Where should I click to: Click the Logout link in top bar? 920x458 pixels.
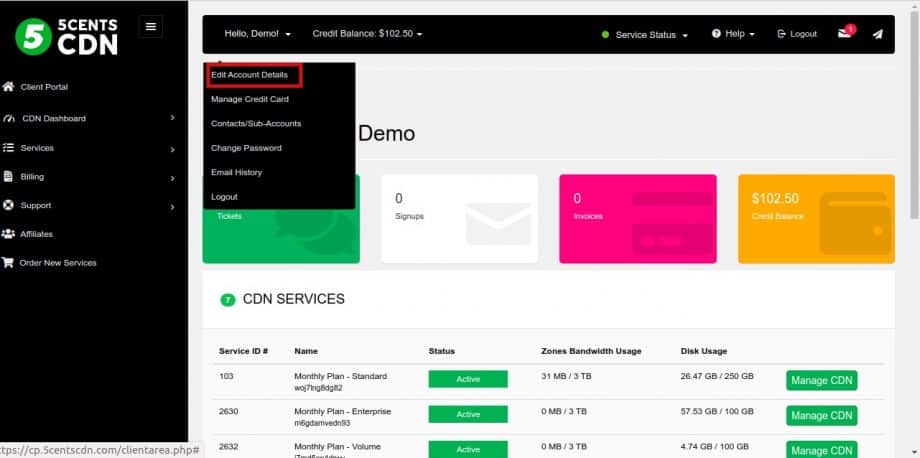pos(797,34)
